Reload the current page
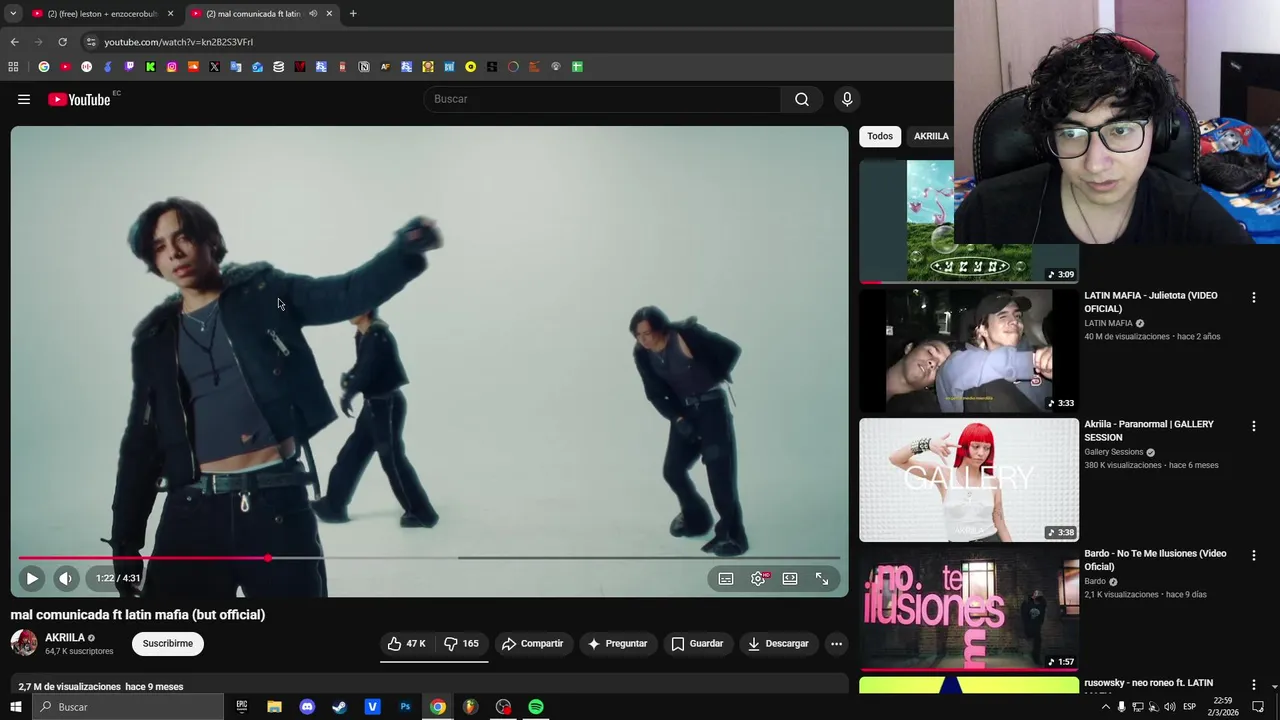This screenshot has width=1280, height=720. (62, 42)
